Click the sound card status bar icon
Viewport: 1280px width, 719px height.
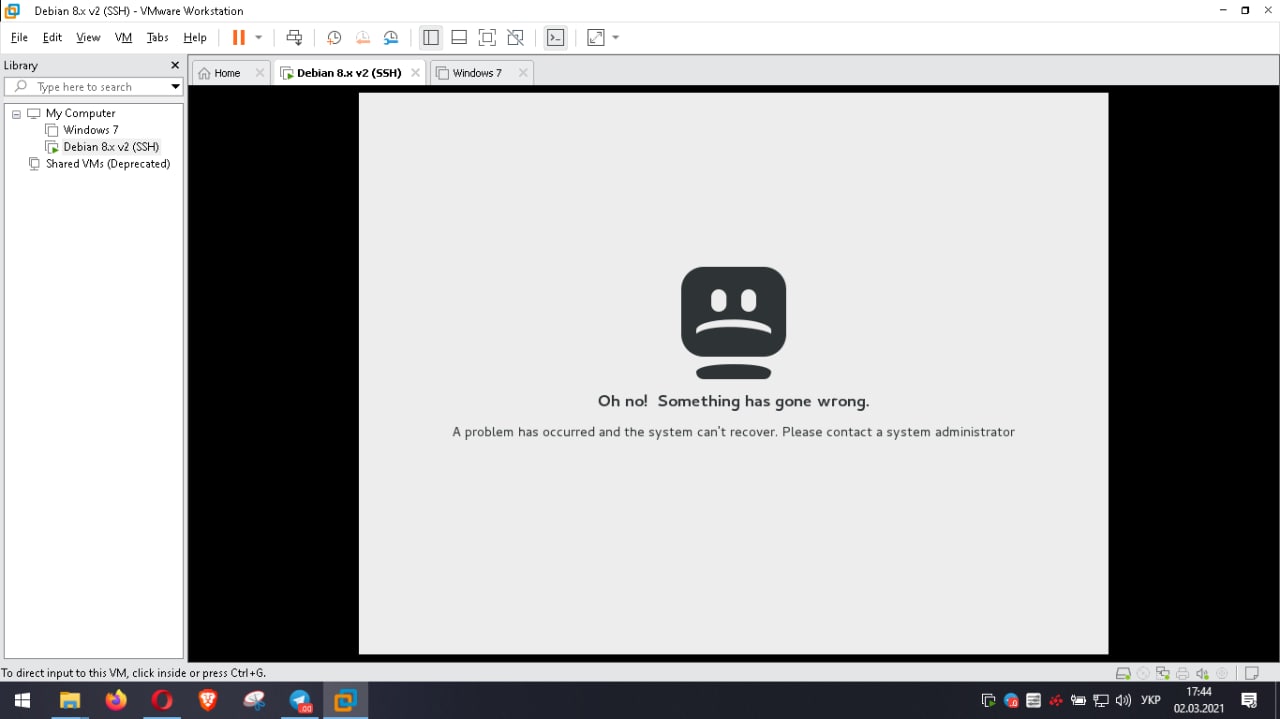pos(1203,674)
